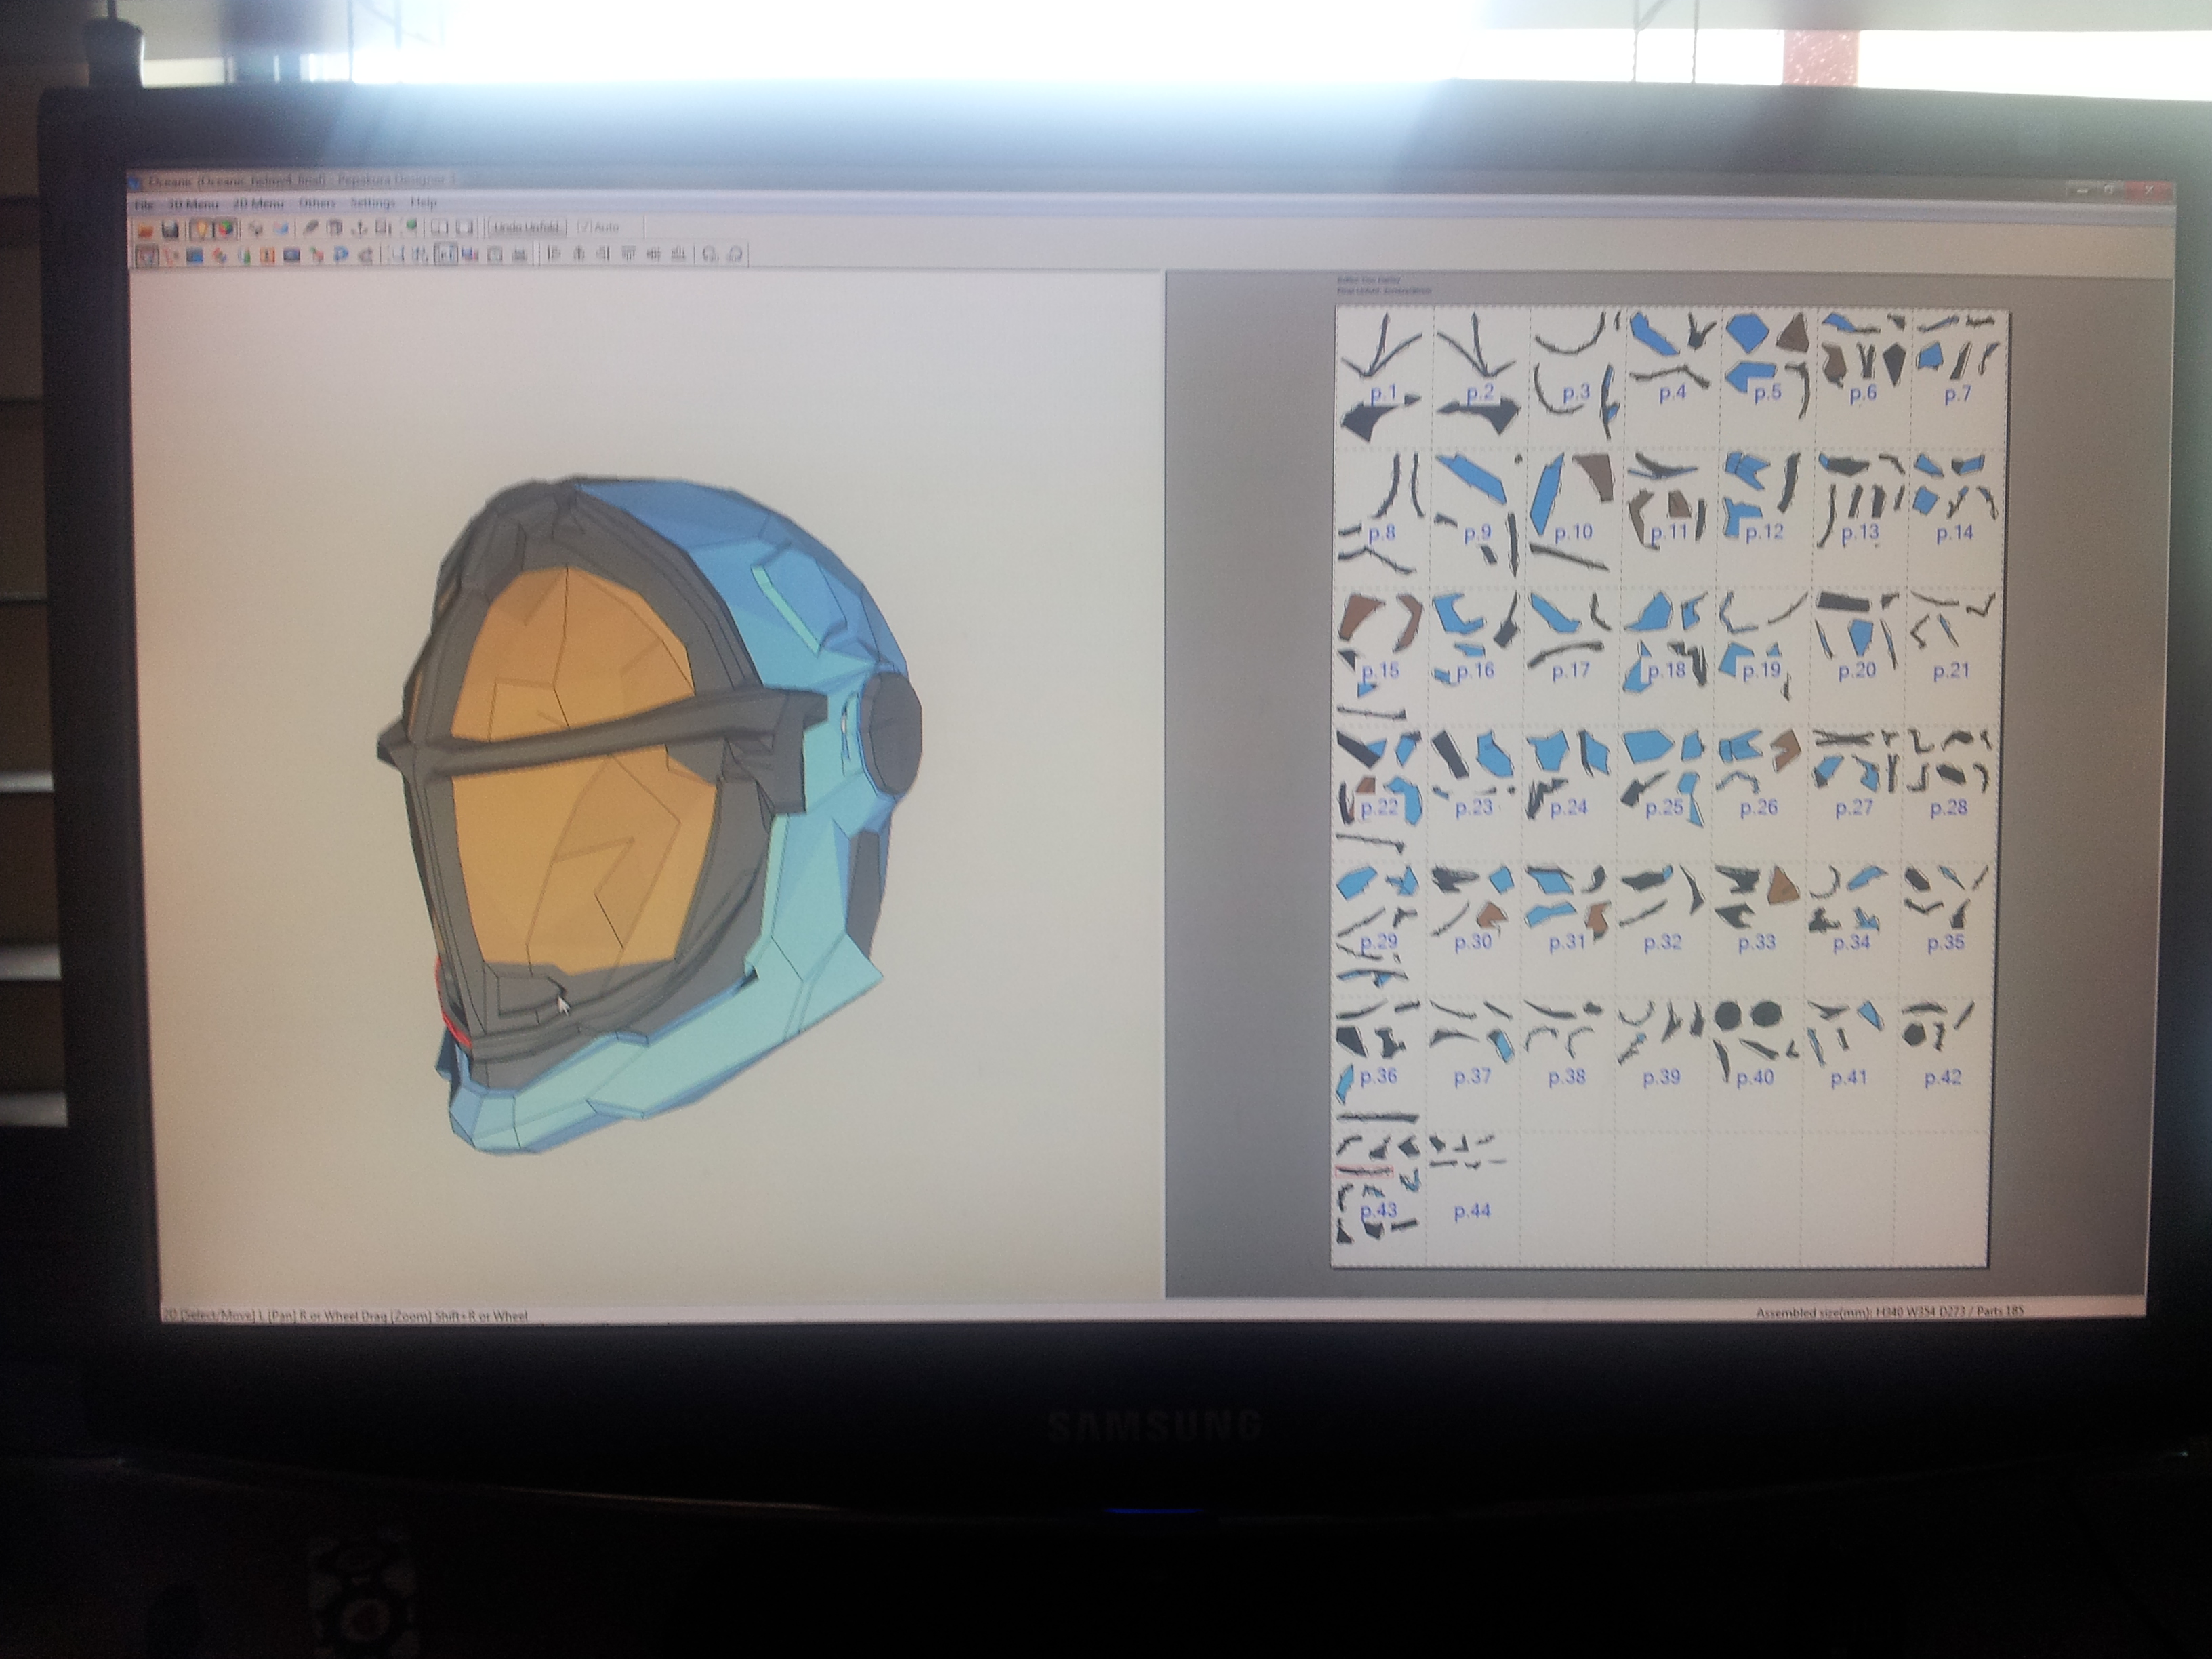The image size is (2212, 1659).
Task: Click the Save floppy disk icon
Action: point(170,229)
